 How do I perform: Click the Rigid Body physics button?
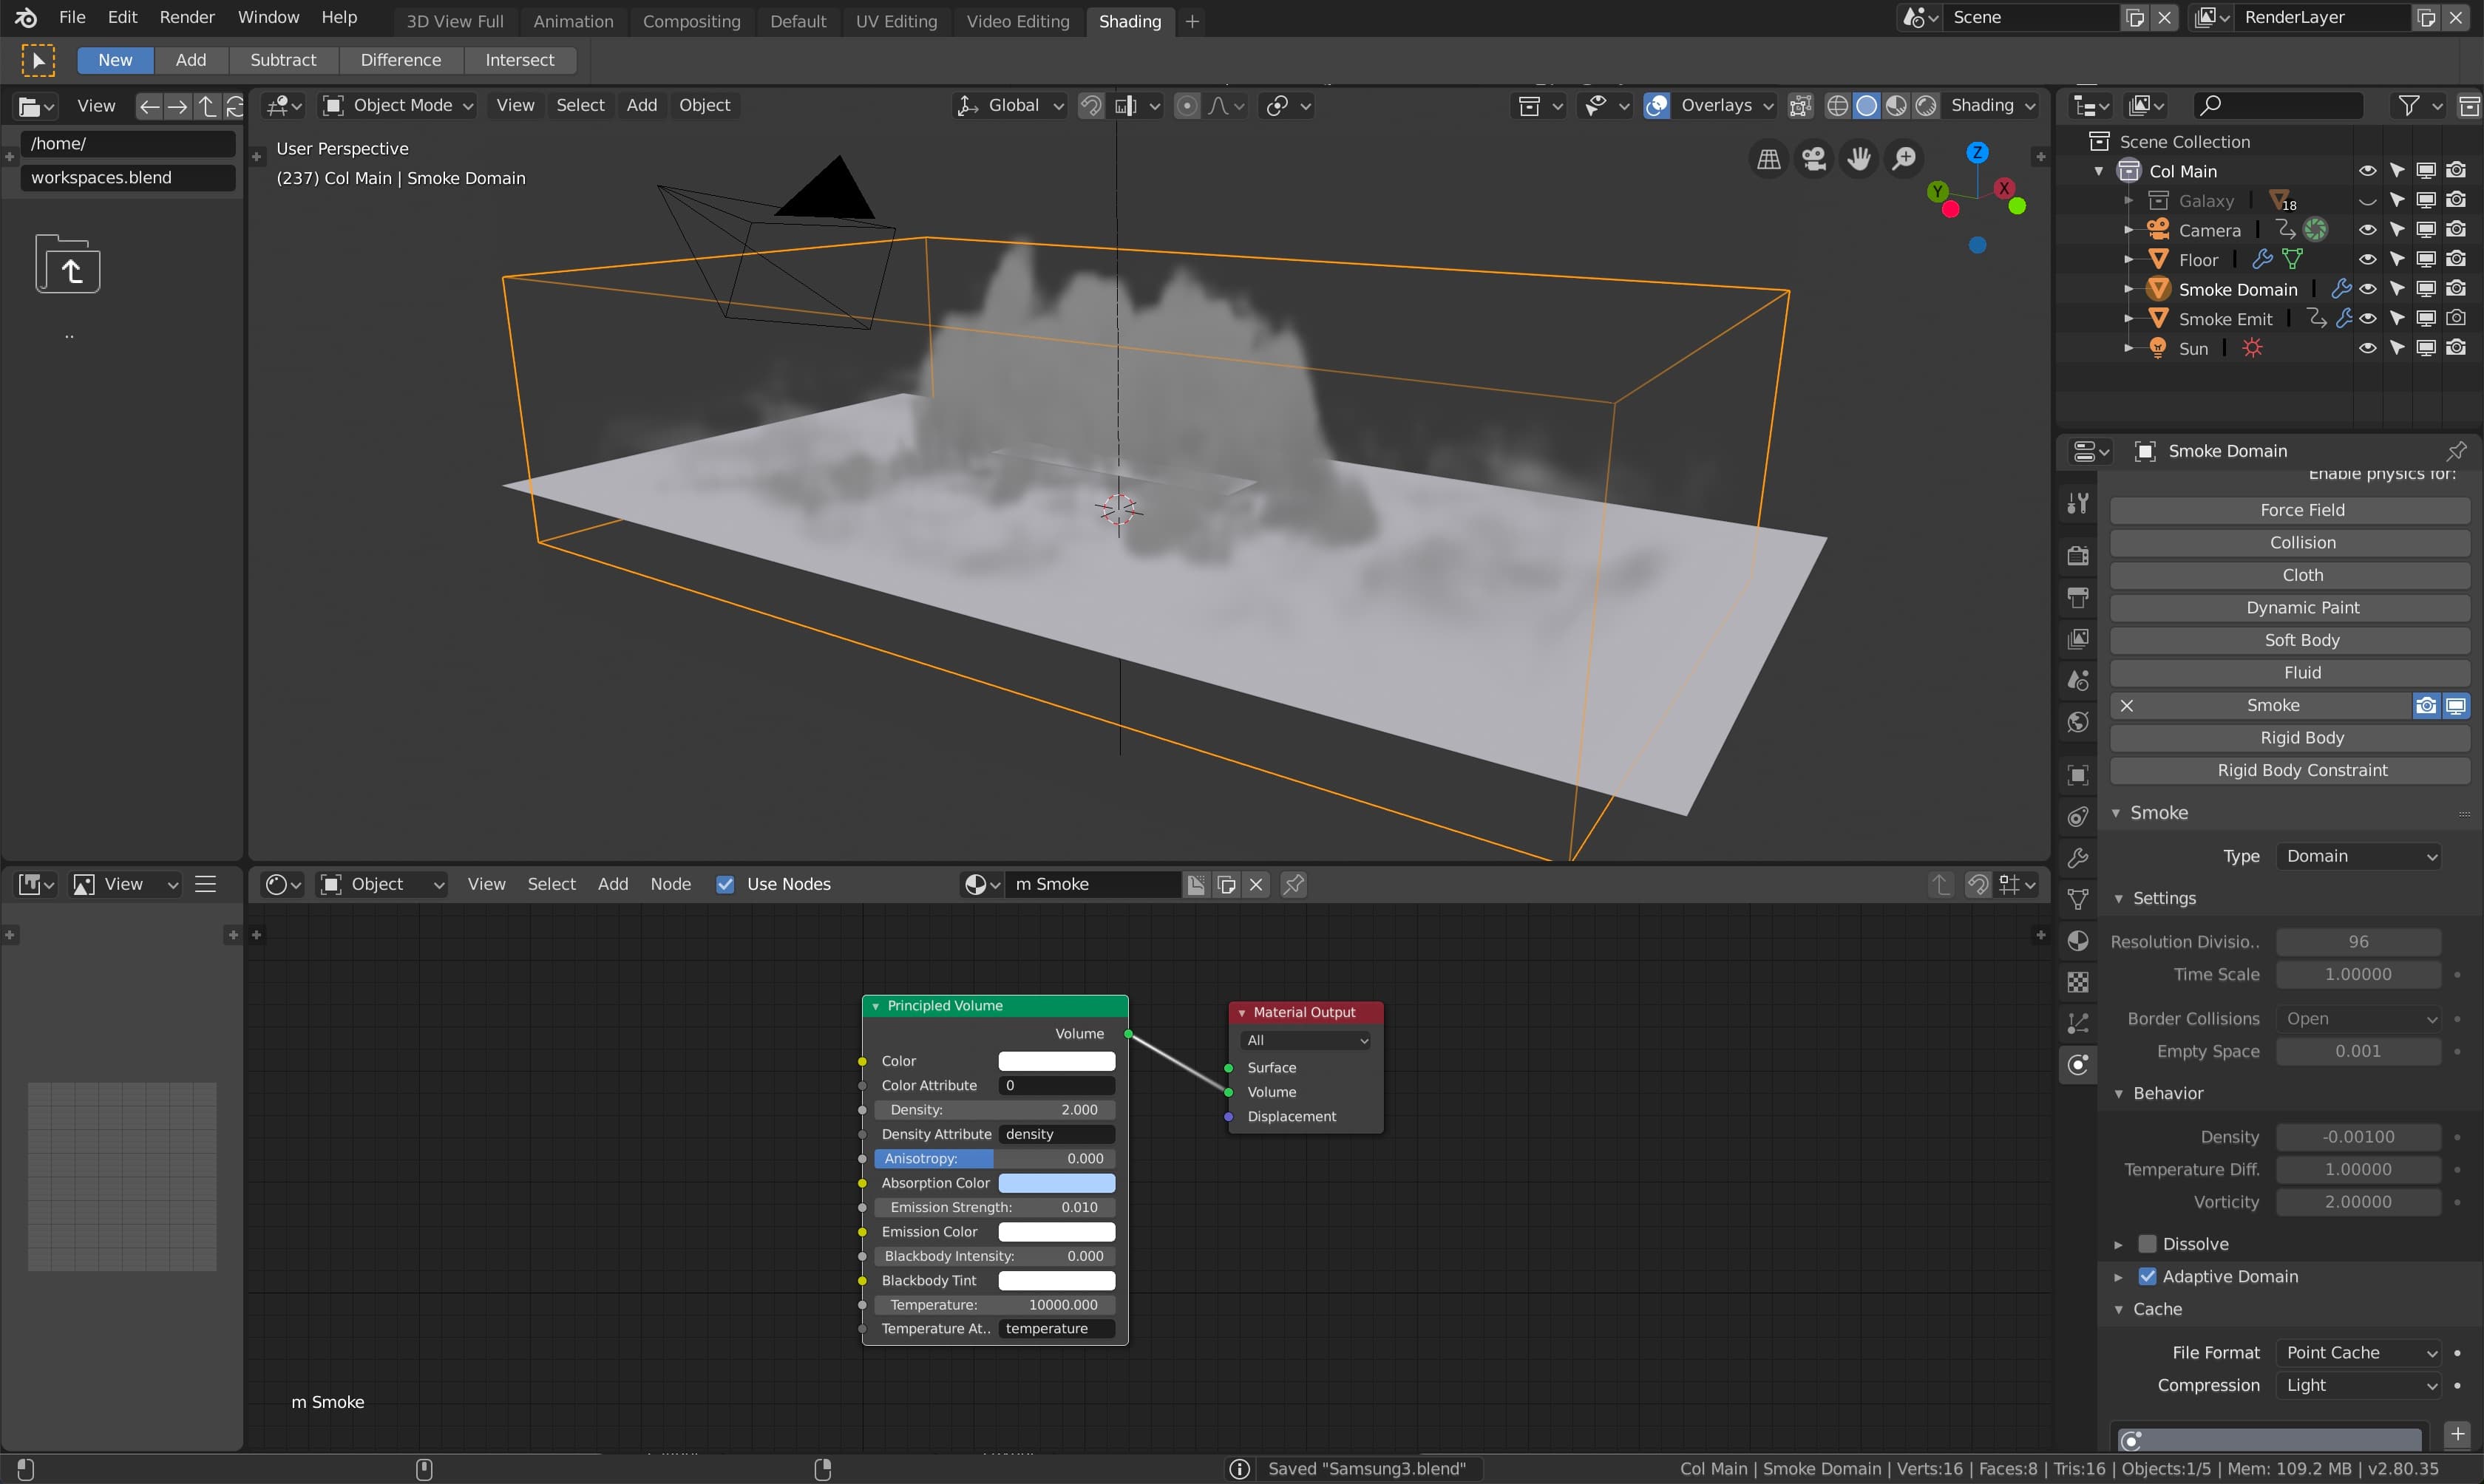pyautogui.click(x=2301, y=737)
